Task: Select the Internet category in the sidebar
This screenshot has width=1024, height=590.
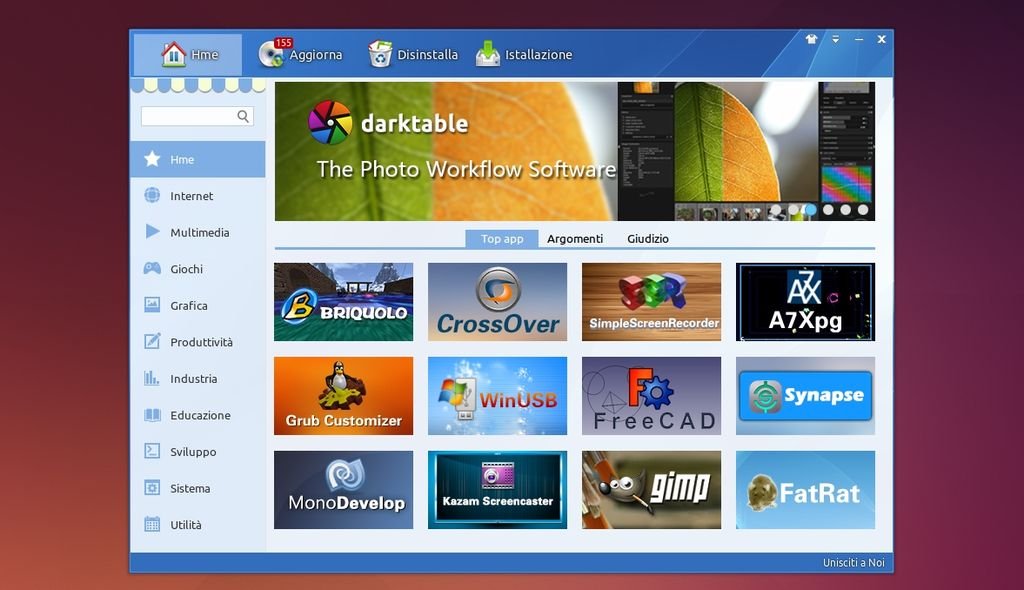Action: (x=191, y=196)
